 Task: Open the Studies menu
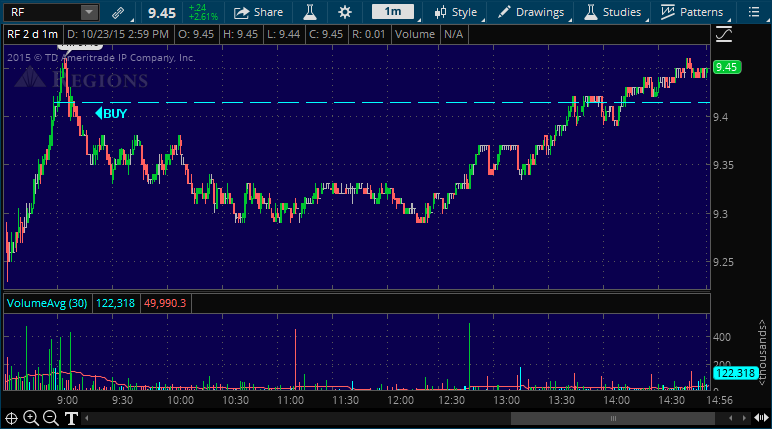pos(612,12)
